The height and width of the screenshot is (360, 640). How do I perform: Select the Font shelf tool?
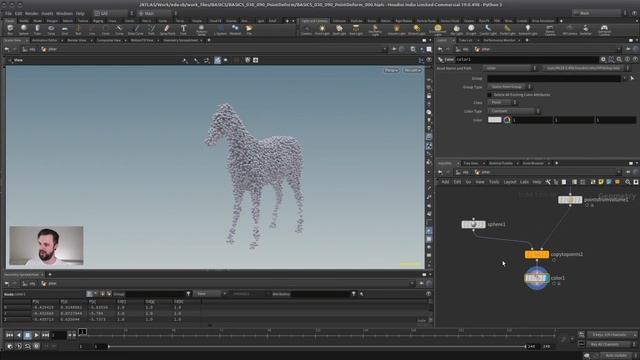click(183, 29)
